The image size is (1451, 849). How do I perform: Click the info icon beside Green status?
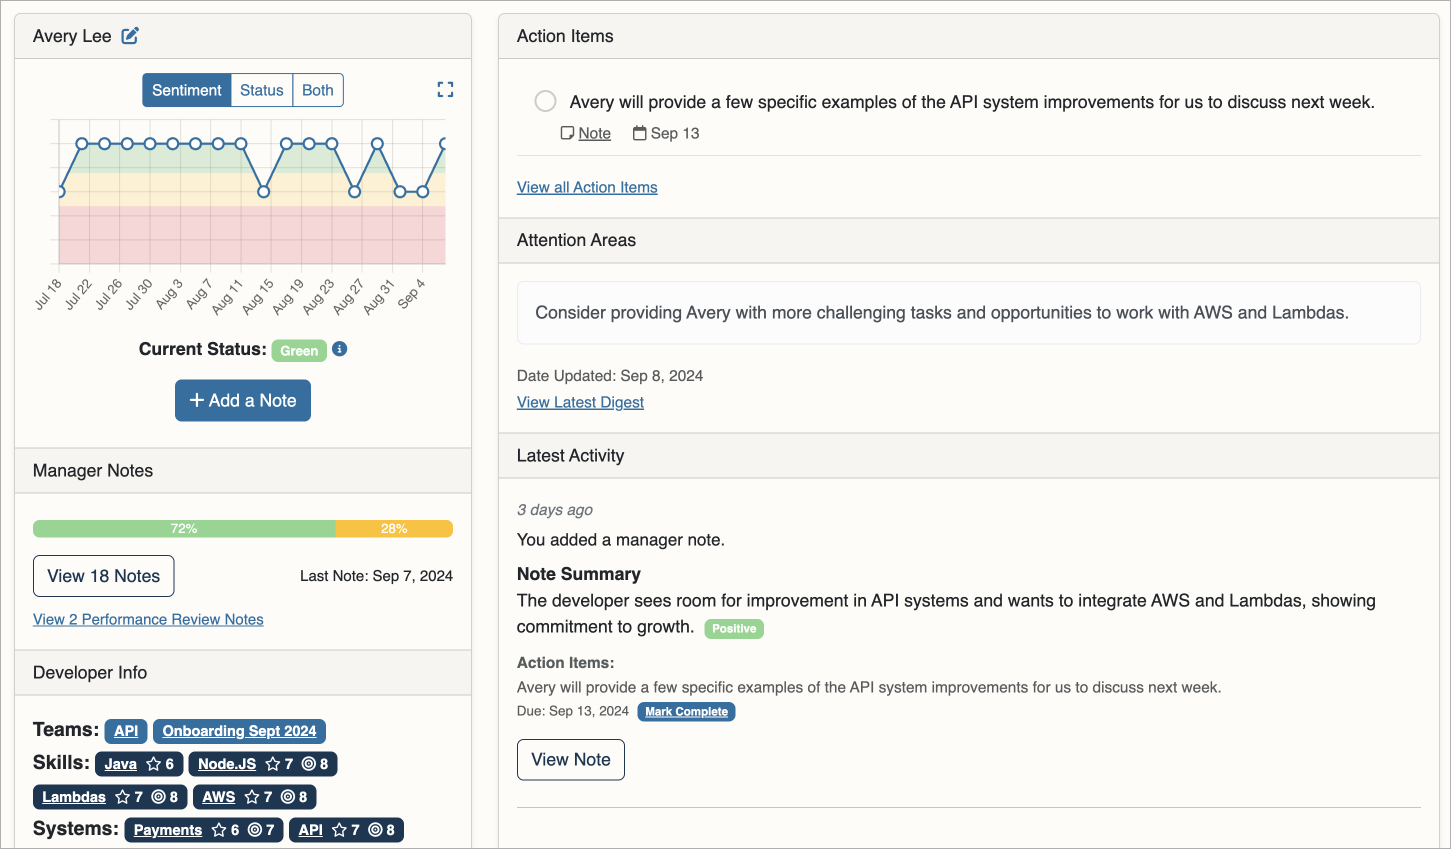click(340, 349)
